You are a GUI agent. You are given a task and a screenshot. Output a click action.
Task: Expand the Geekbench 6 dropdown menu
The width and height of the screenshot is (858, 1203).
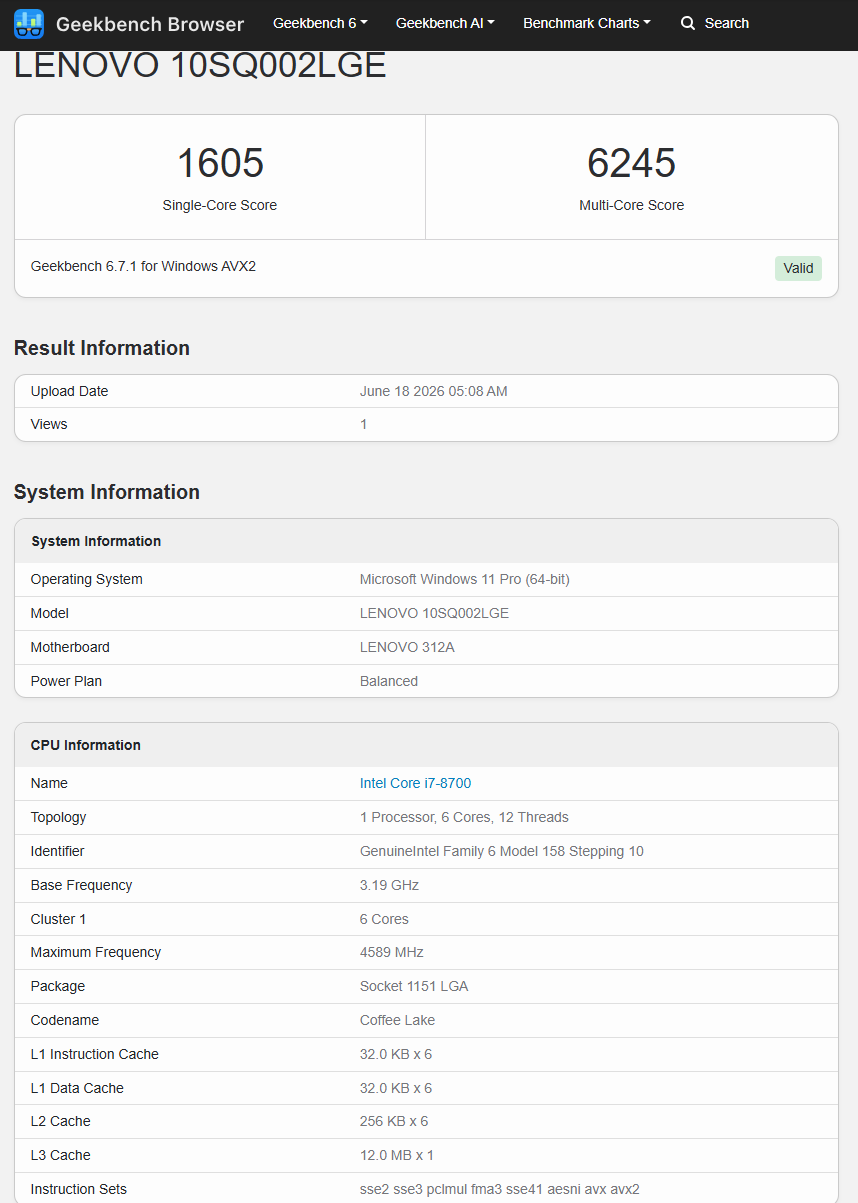coord(320,23)
